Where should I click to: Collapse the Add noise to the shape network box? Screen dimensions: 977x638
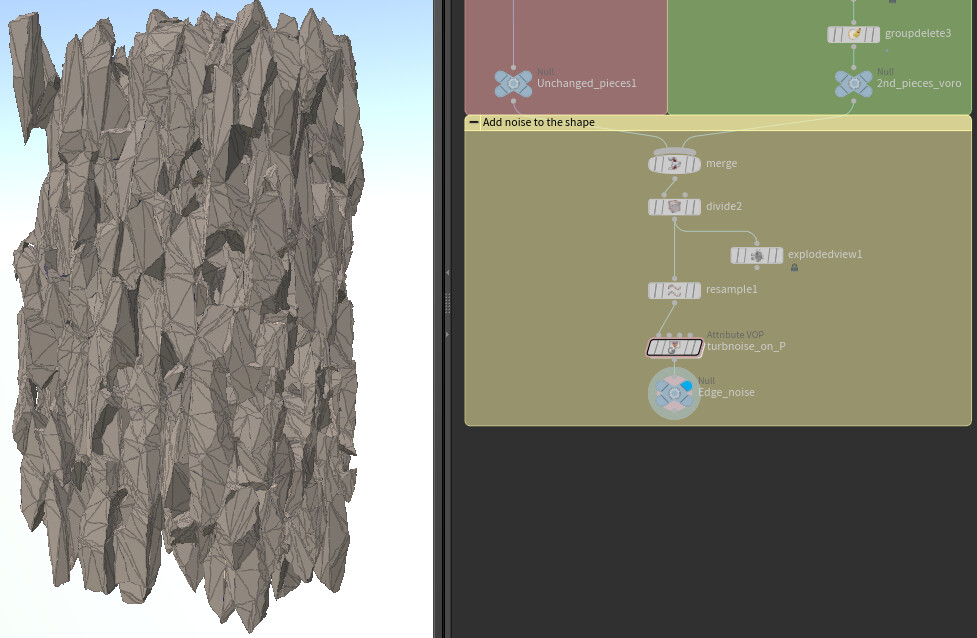pos(473,122)
